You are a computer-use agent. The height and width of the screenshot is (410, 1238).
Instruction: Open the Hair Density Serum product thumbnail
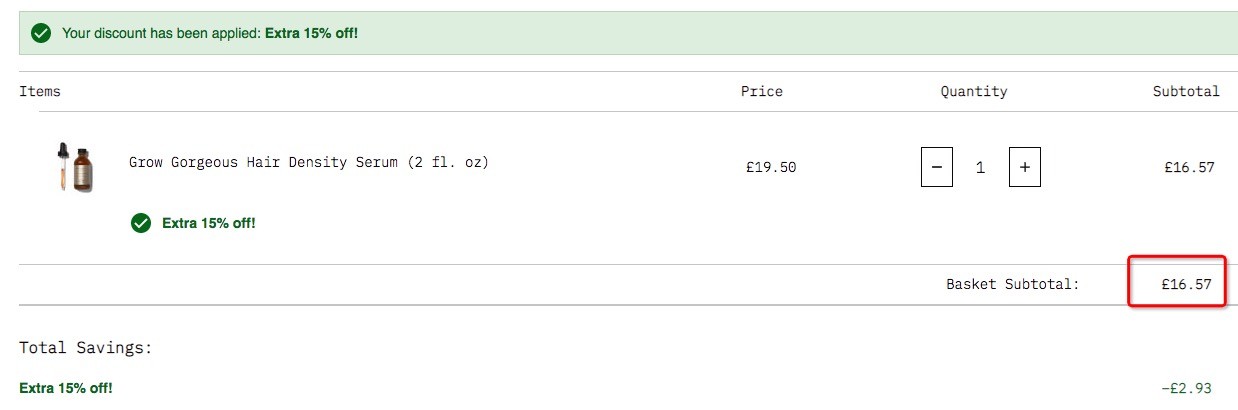coord(75,167)
